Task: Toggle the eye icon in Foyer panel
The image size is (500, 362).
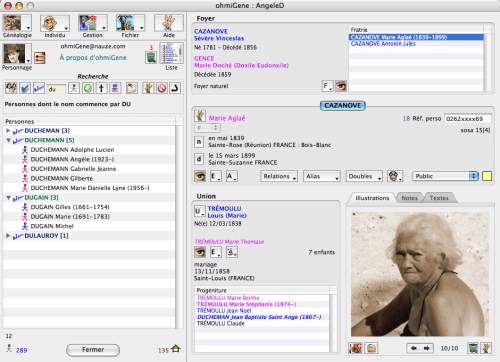Action: (x=341, y=86)
